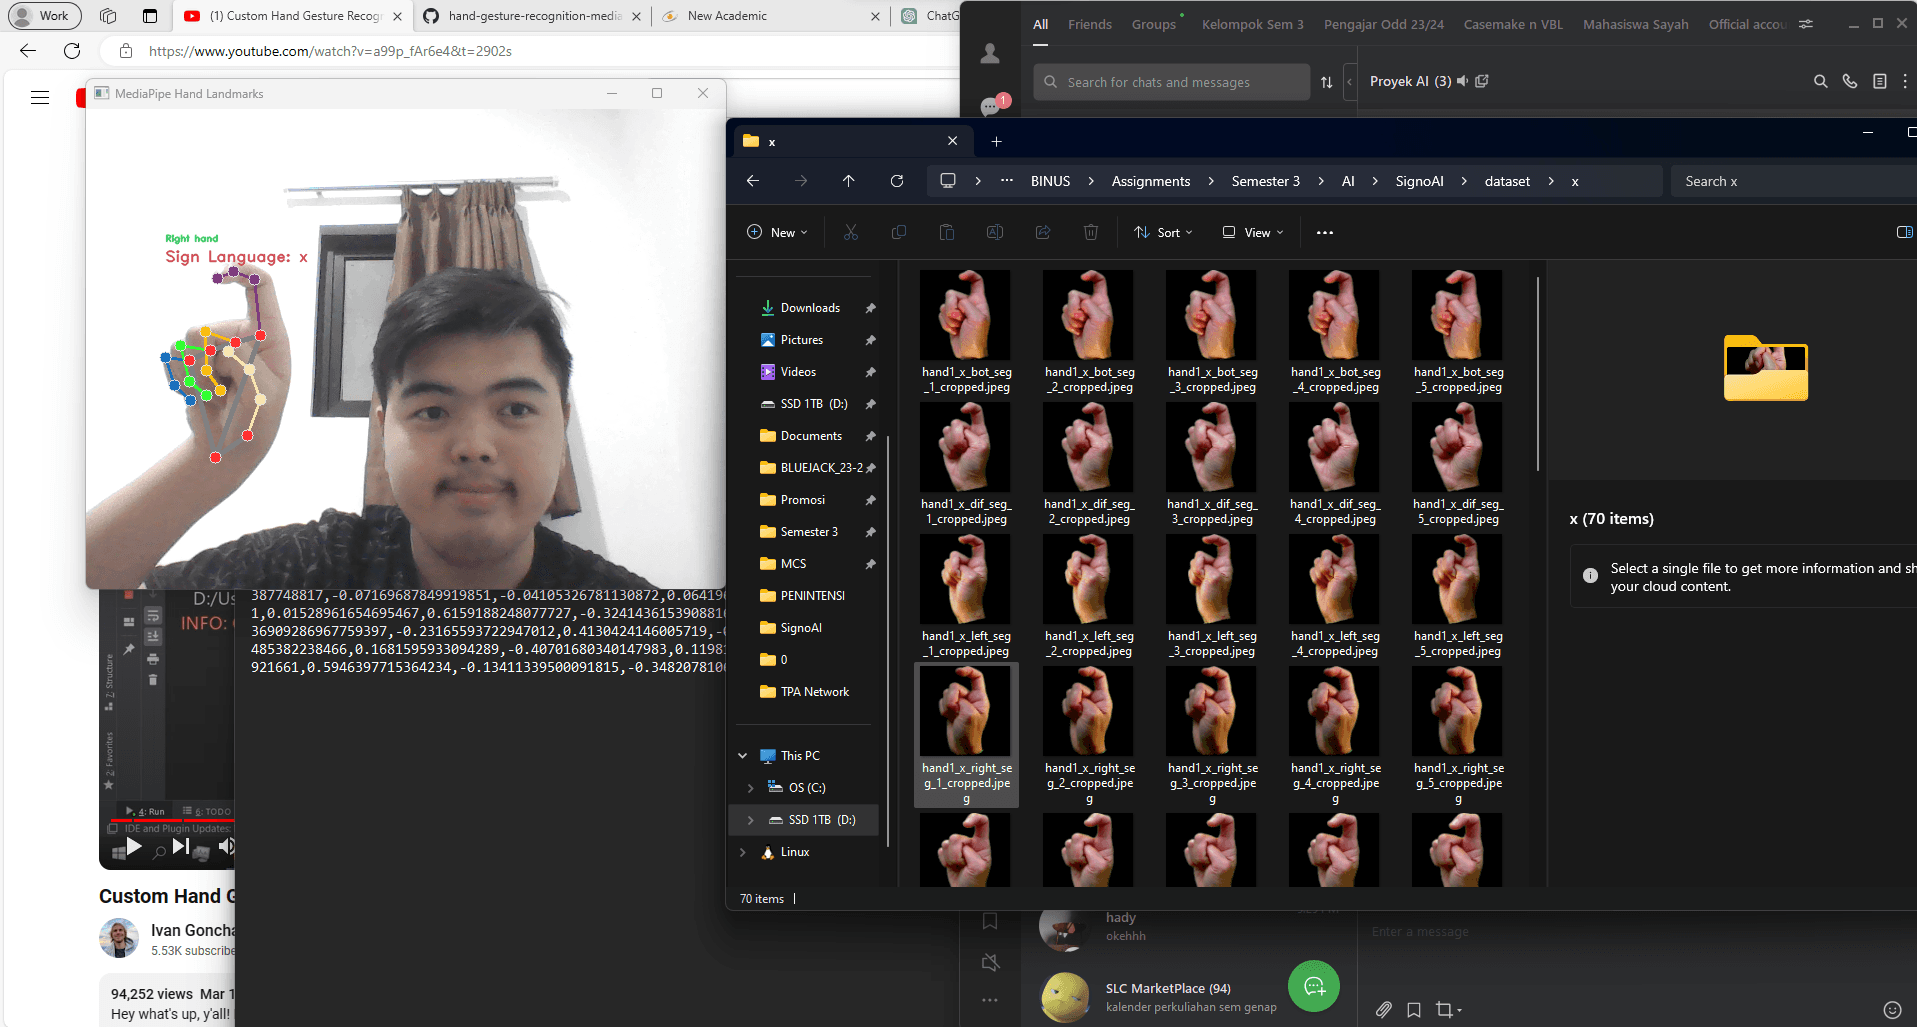
Task: Toggle the Explorer details pane button
Action: (x=1904, y=233)
